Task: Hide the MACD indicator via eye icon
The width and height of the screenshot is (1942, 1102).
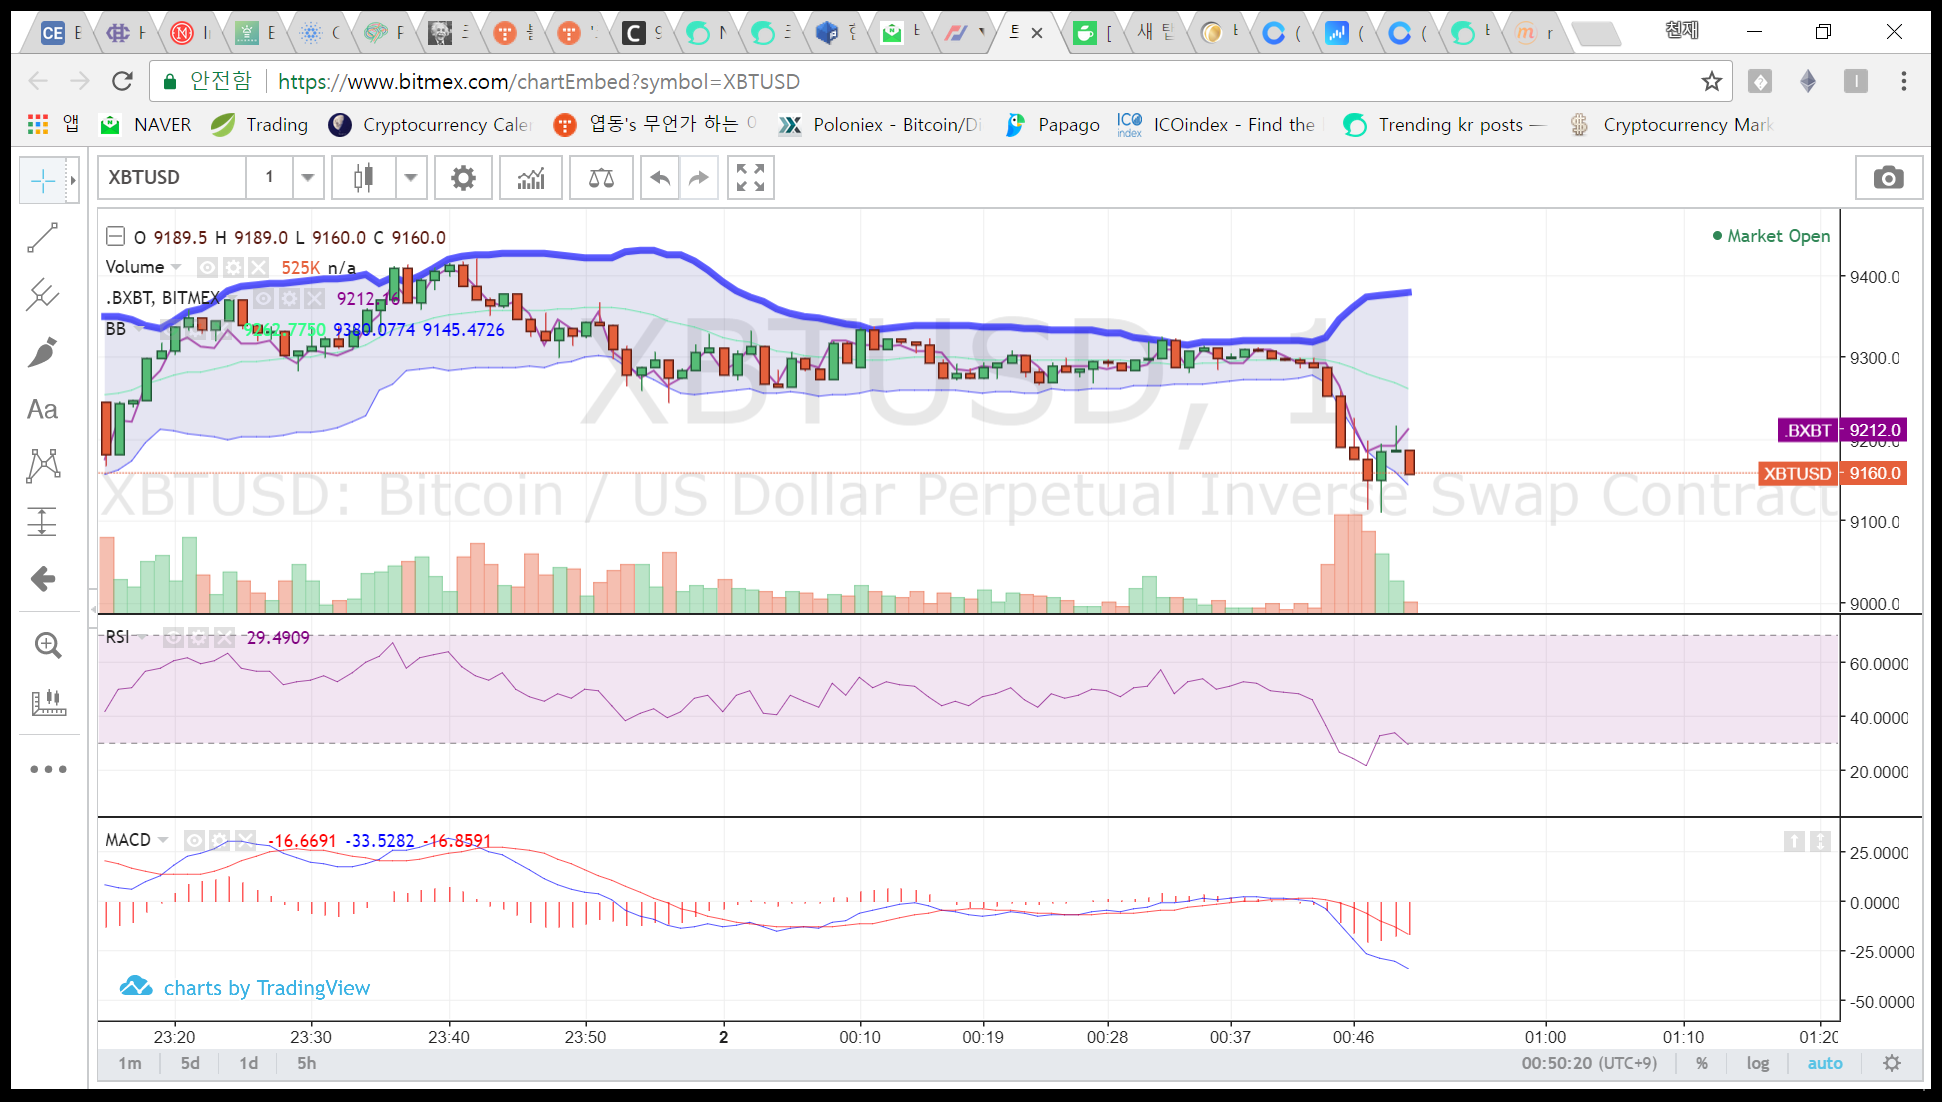Action: click(x=194, y=840)
